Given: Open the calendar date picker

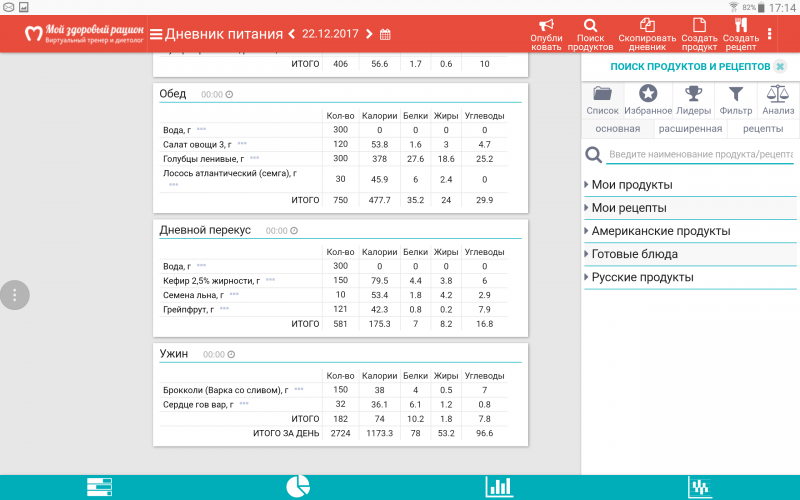Looking at the screenshot, I should 385,34.
